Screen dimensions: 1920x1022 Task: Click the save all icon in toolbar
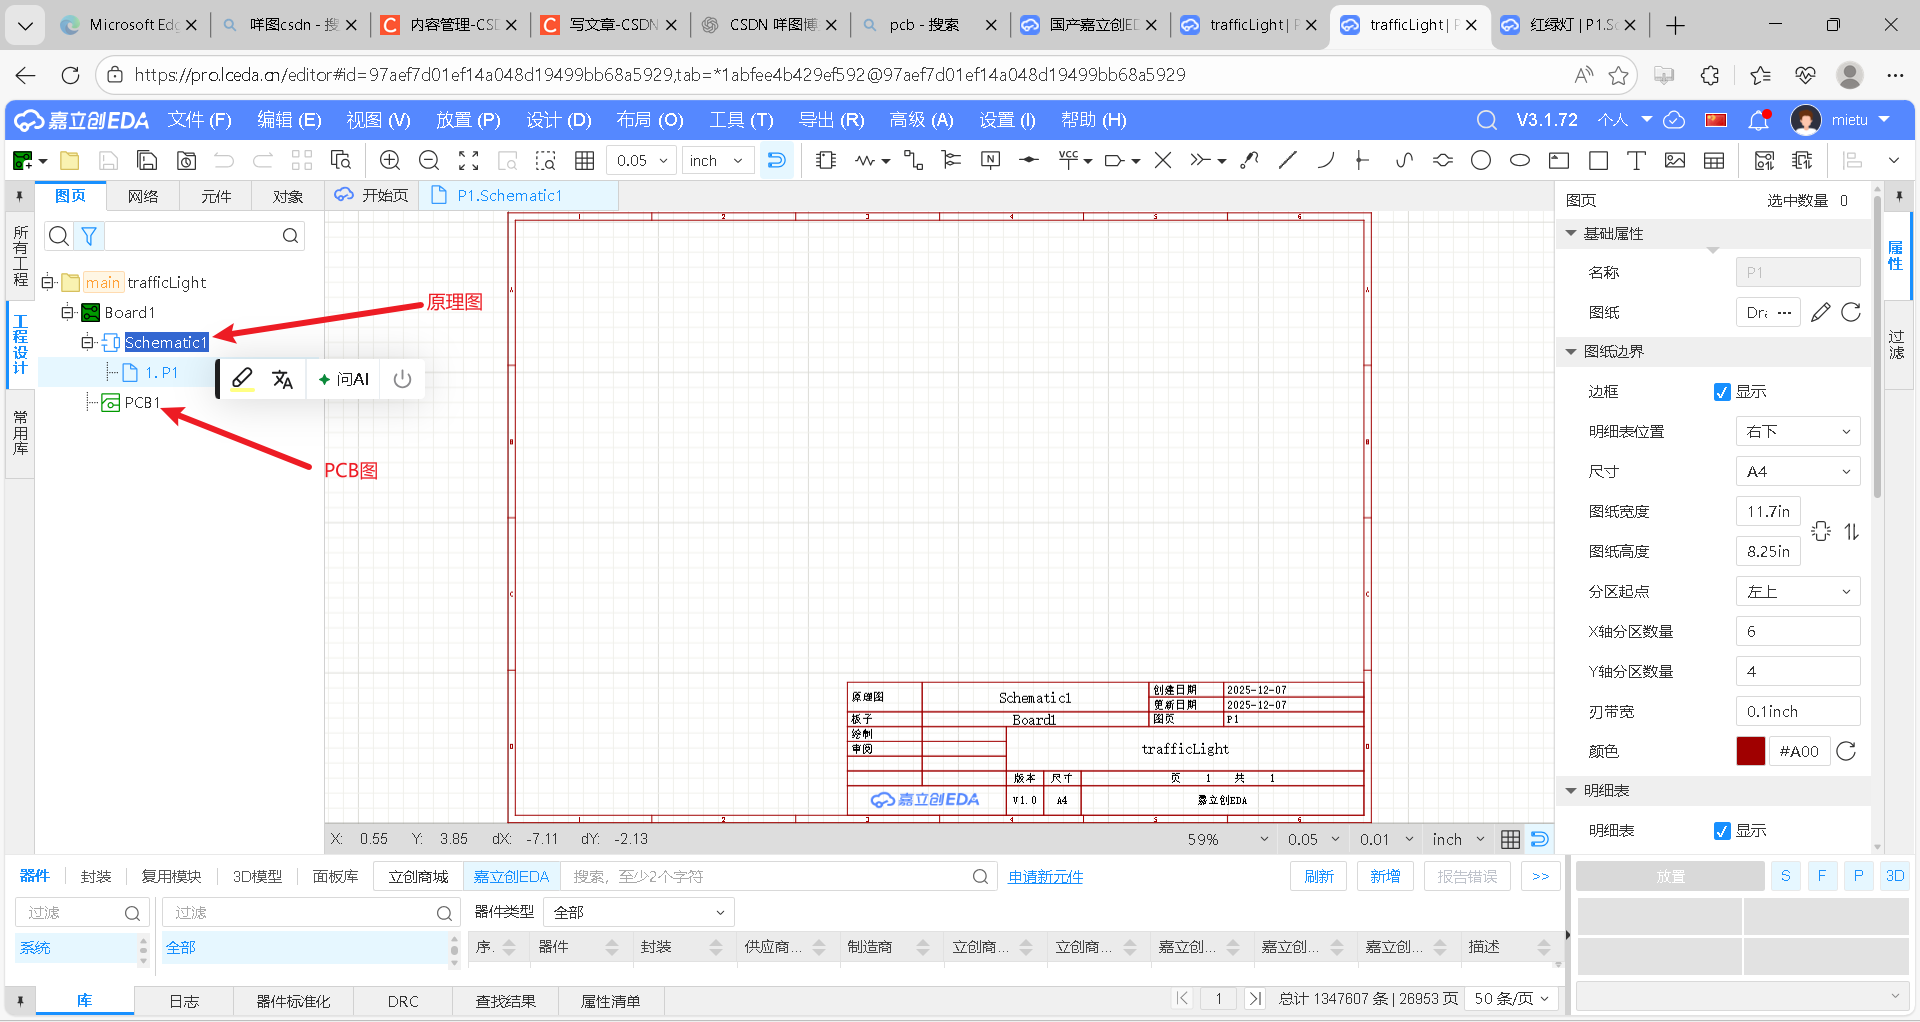[x=147, y=161]
